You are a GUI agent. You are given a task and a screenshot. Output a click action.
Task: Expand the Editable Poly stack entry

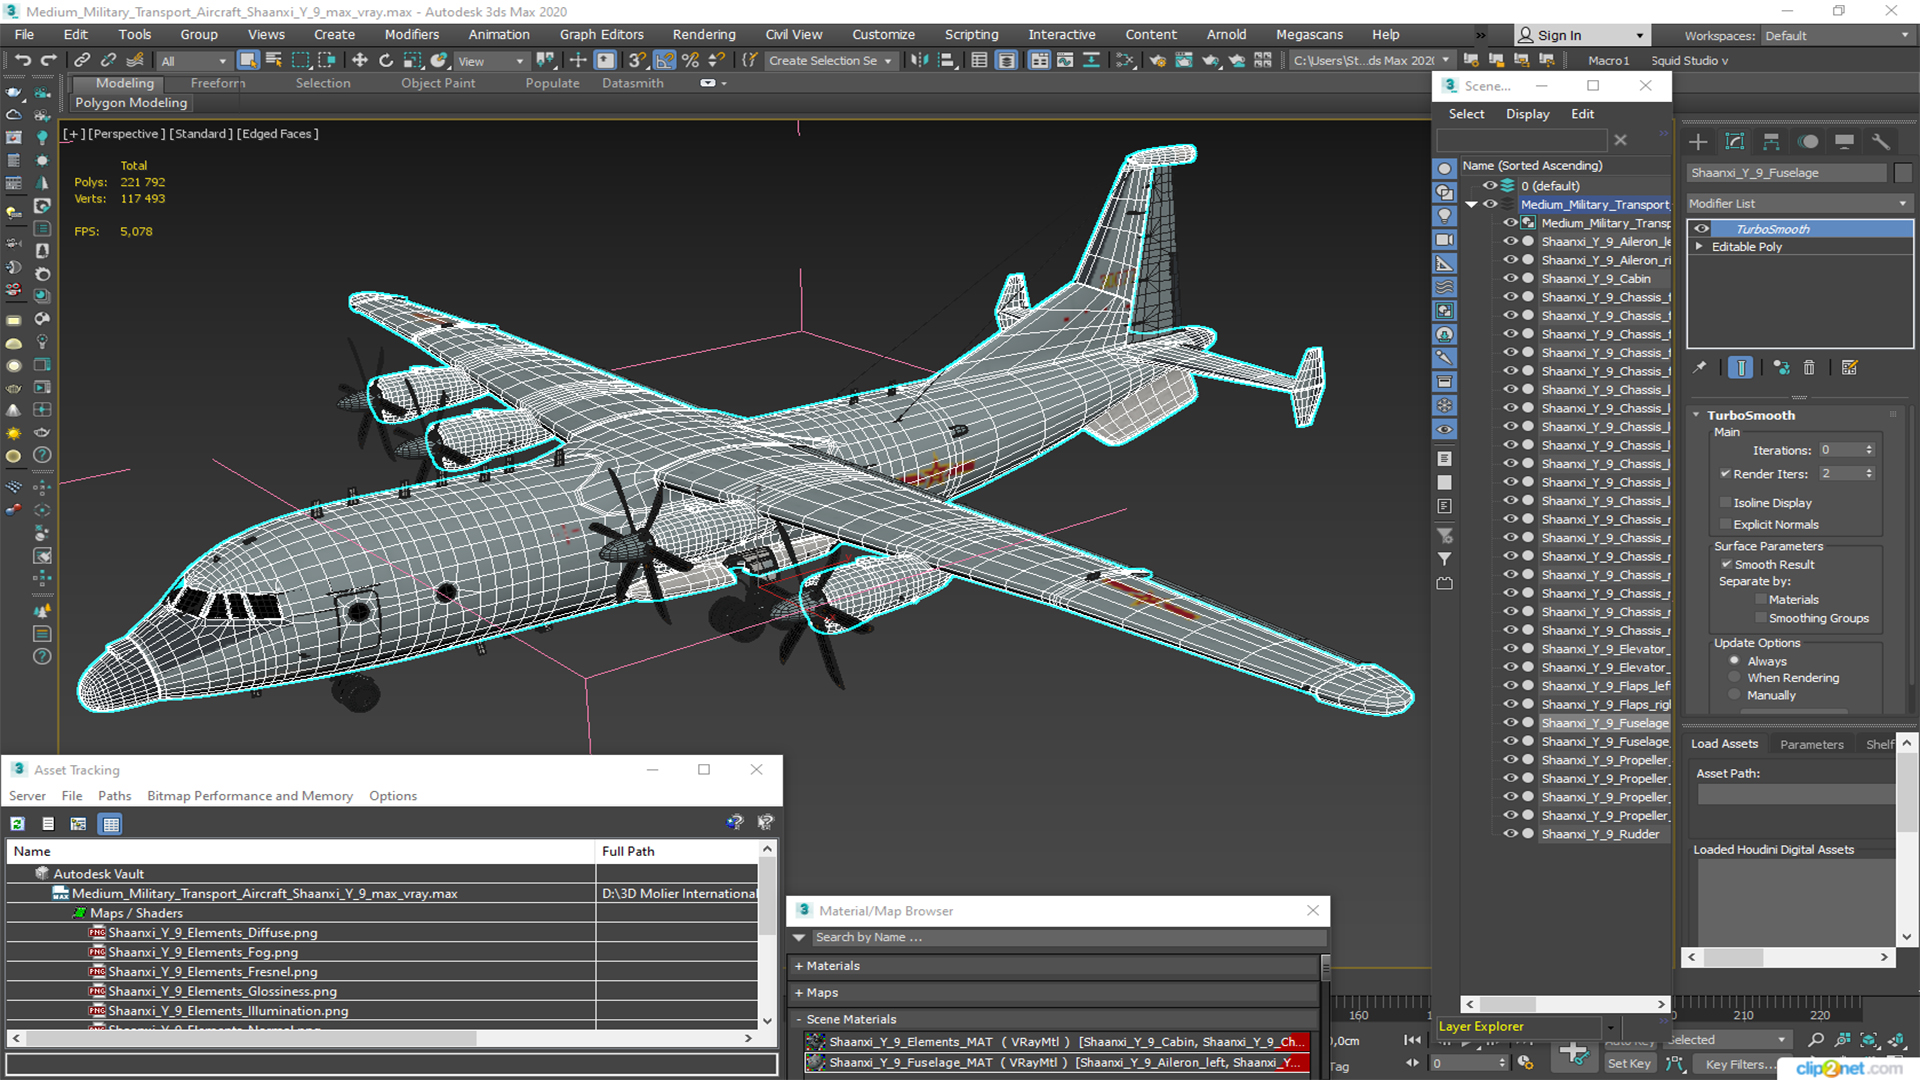[1699, 247]
